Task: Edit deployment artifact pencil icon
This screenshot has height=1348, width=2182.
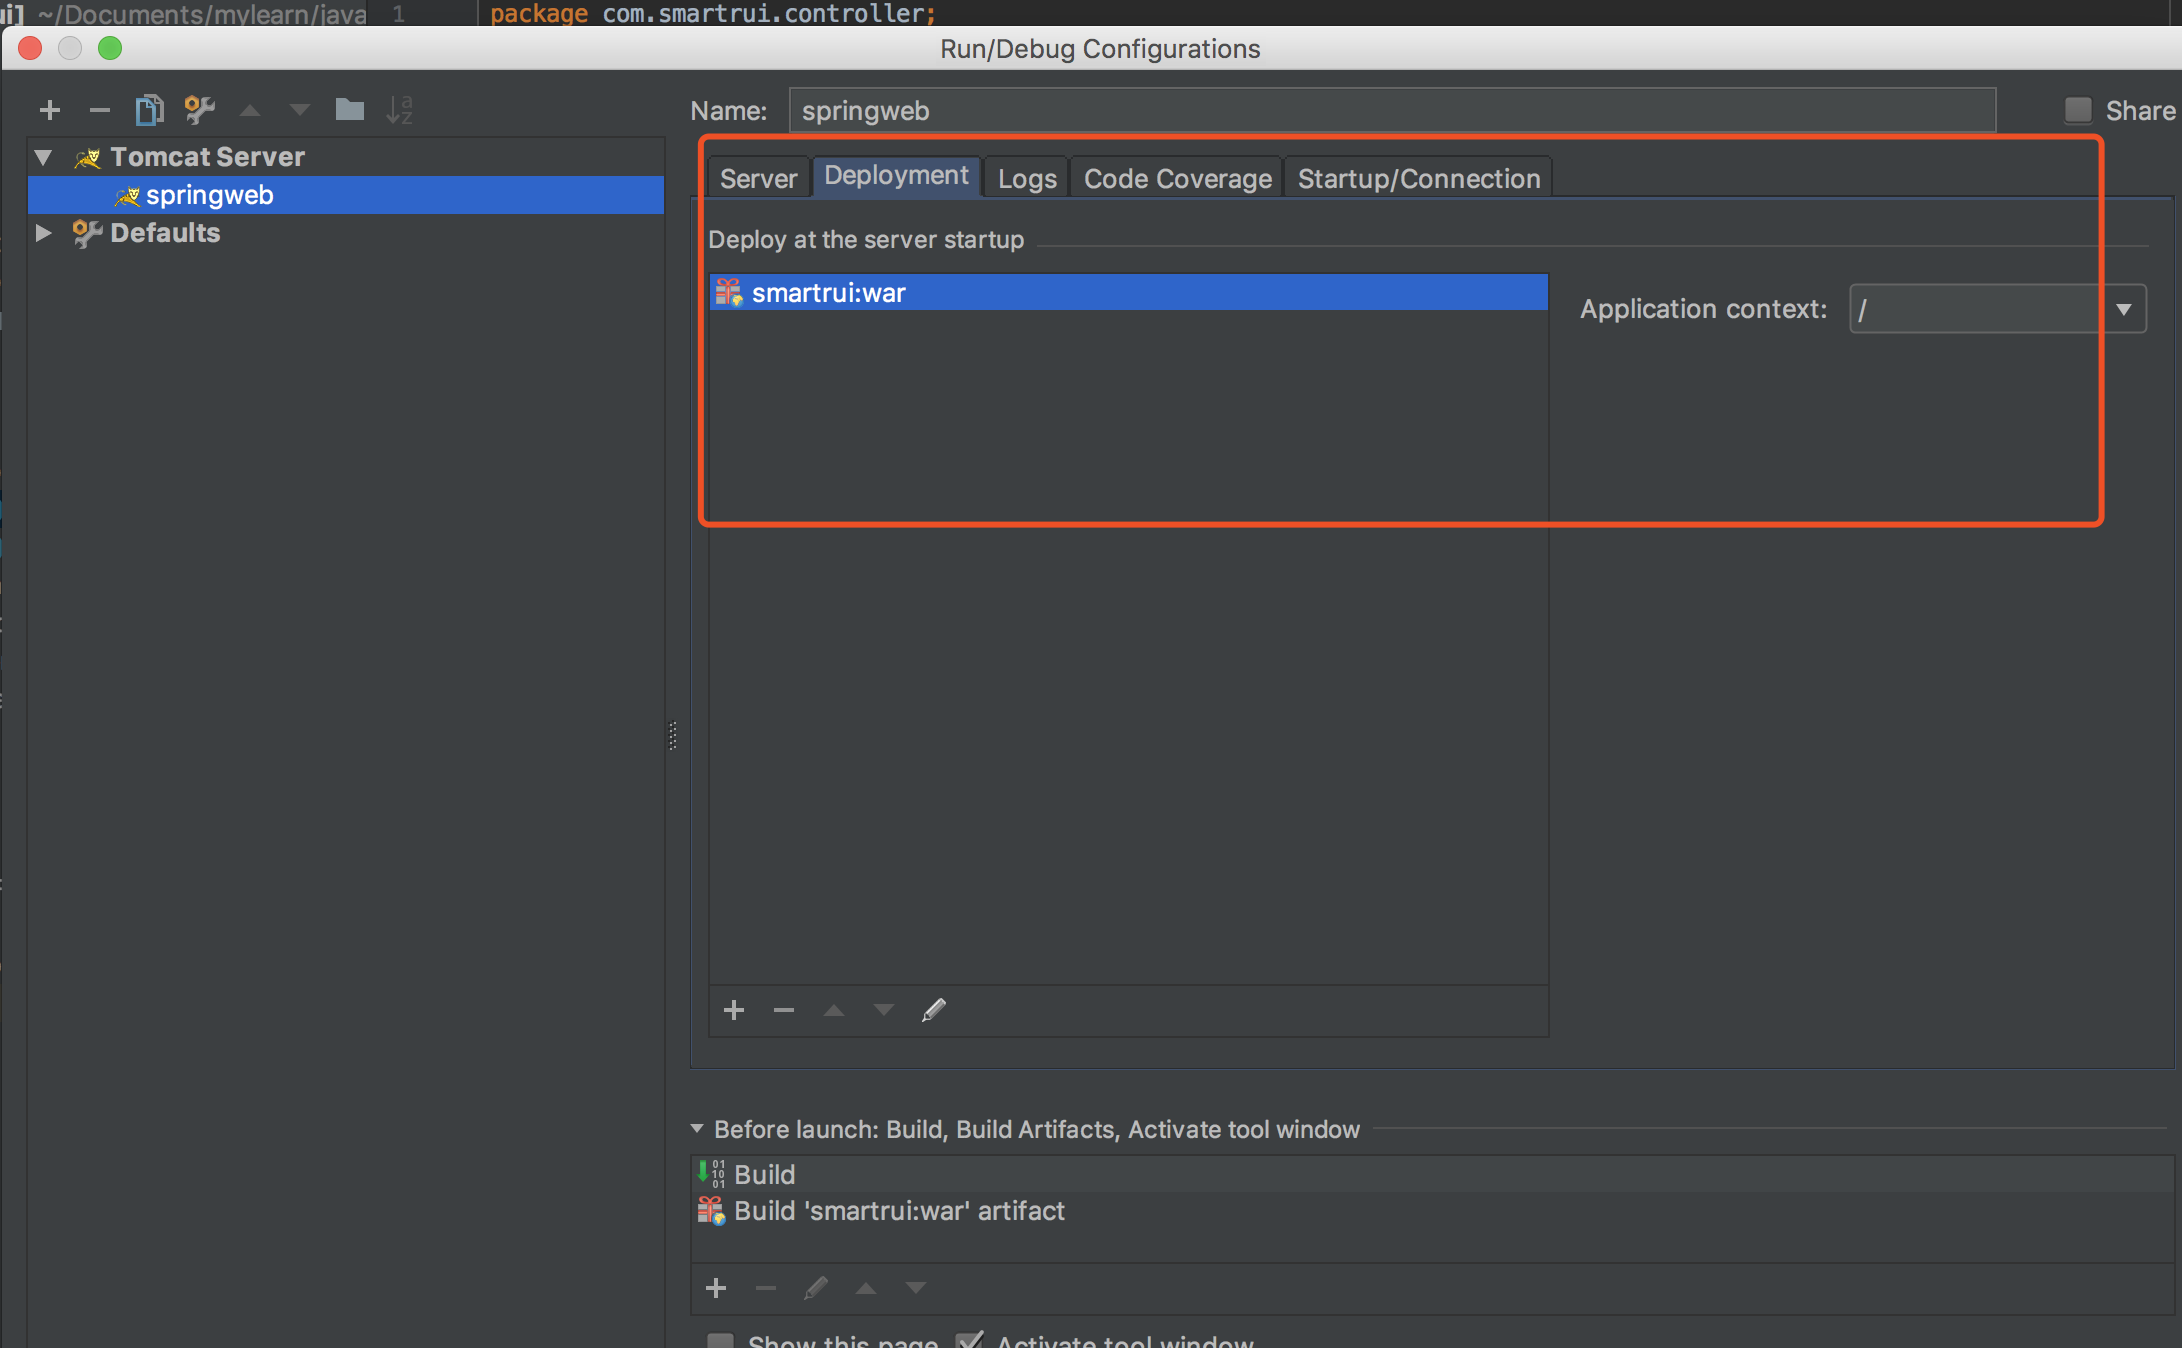Action: tap(934, 1010)
